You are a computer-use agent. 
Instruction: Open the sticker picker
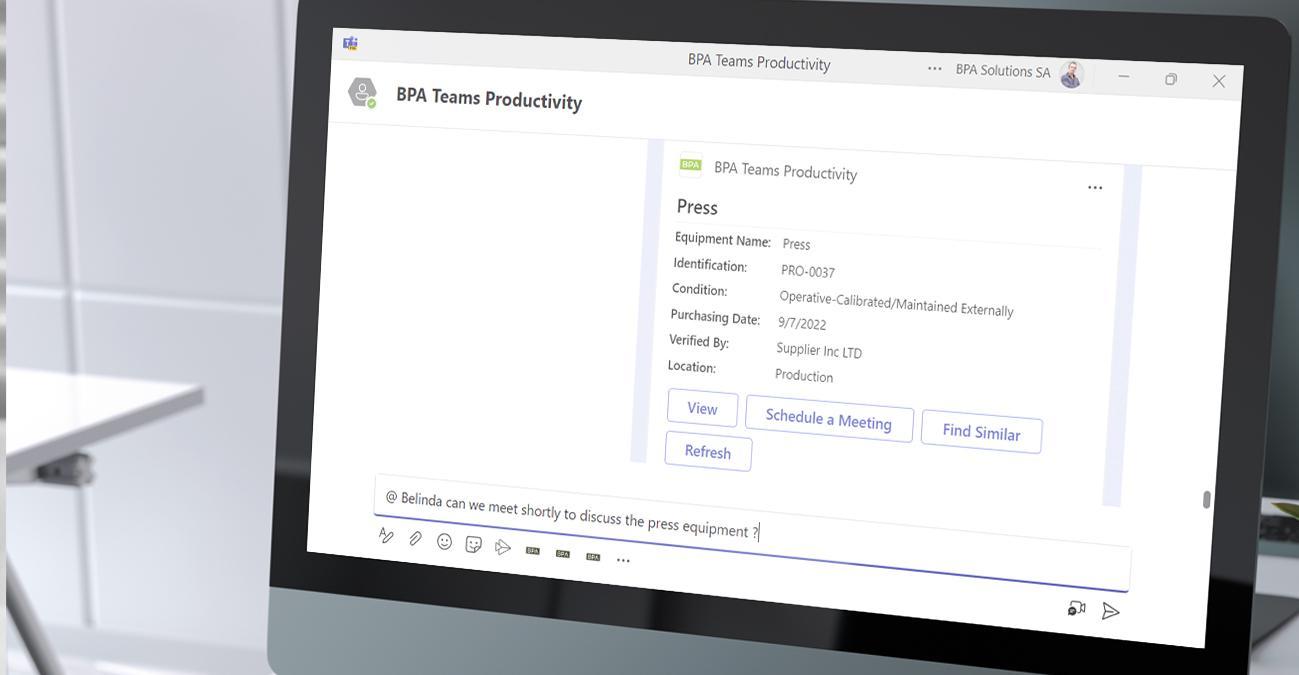pyautogui.click(x=474, y=544)
